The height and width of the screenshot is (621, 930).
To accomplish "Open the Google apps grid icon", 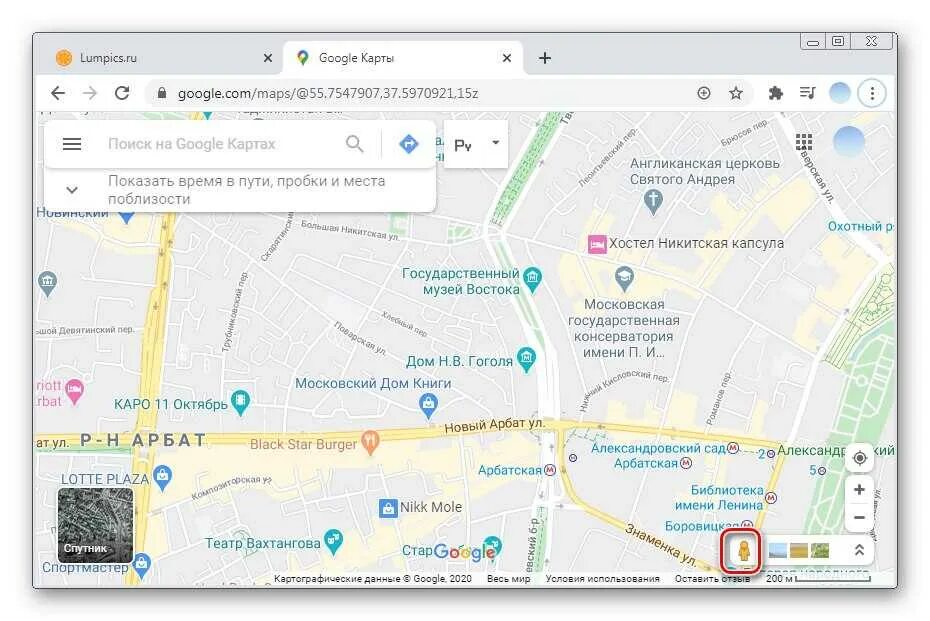I will coord(804,142).
